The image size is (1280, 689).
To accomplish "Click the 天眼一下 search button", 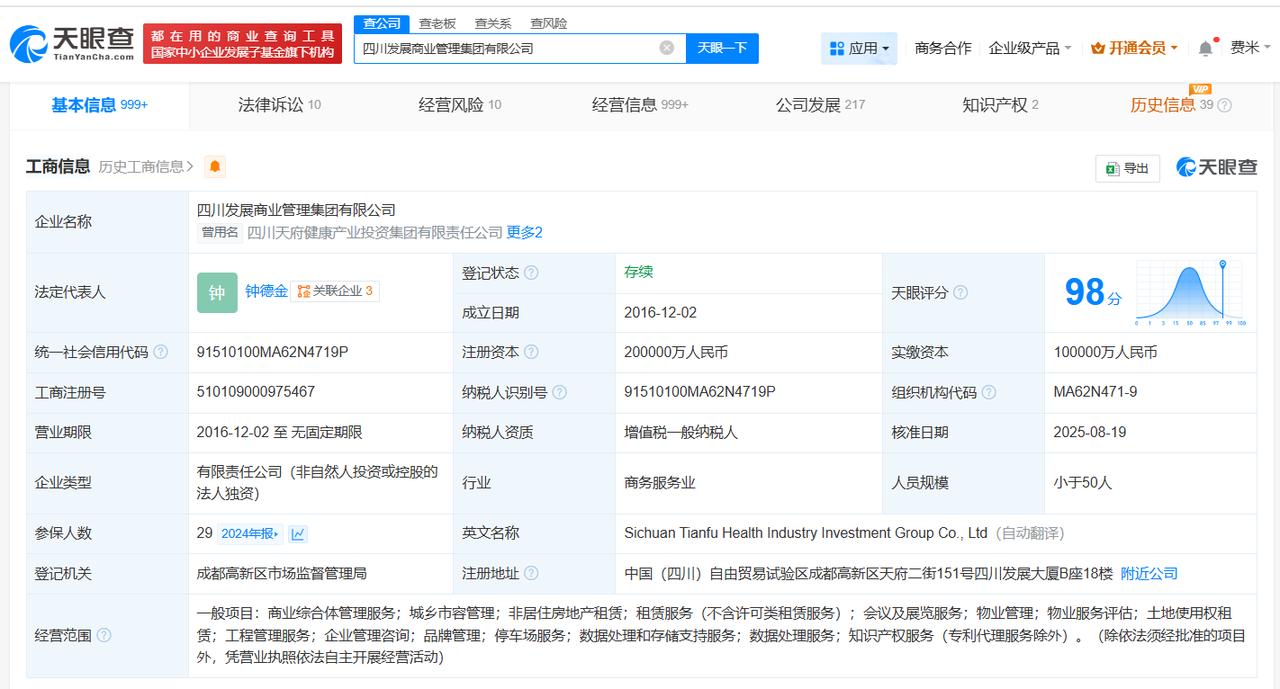I will point(722,48).
